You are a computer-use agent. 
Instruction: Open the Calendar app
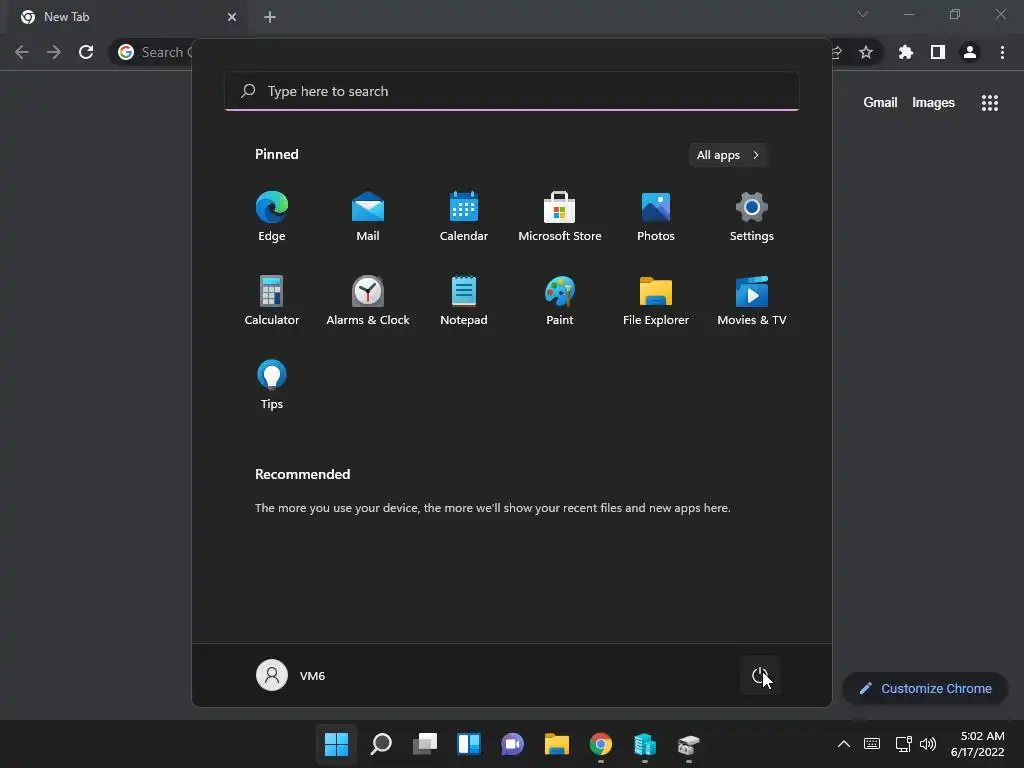tap(464, 217)
